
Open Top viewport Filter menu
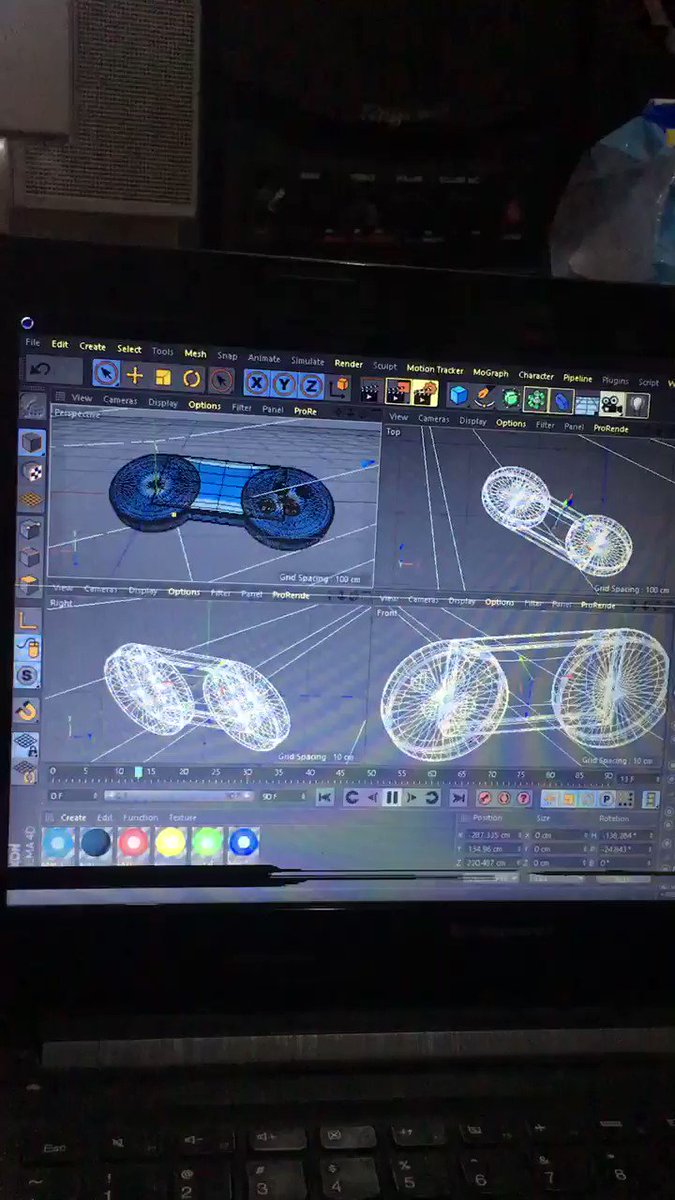pyautogui.click(x=544, y=424)
